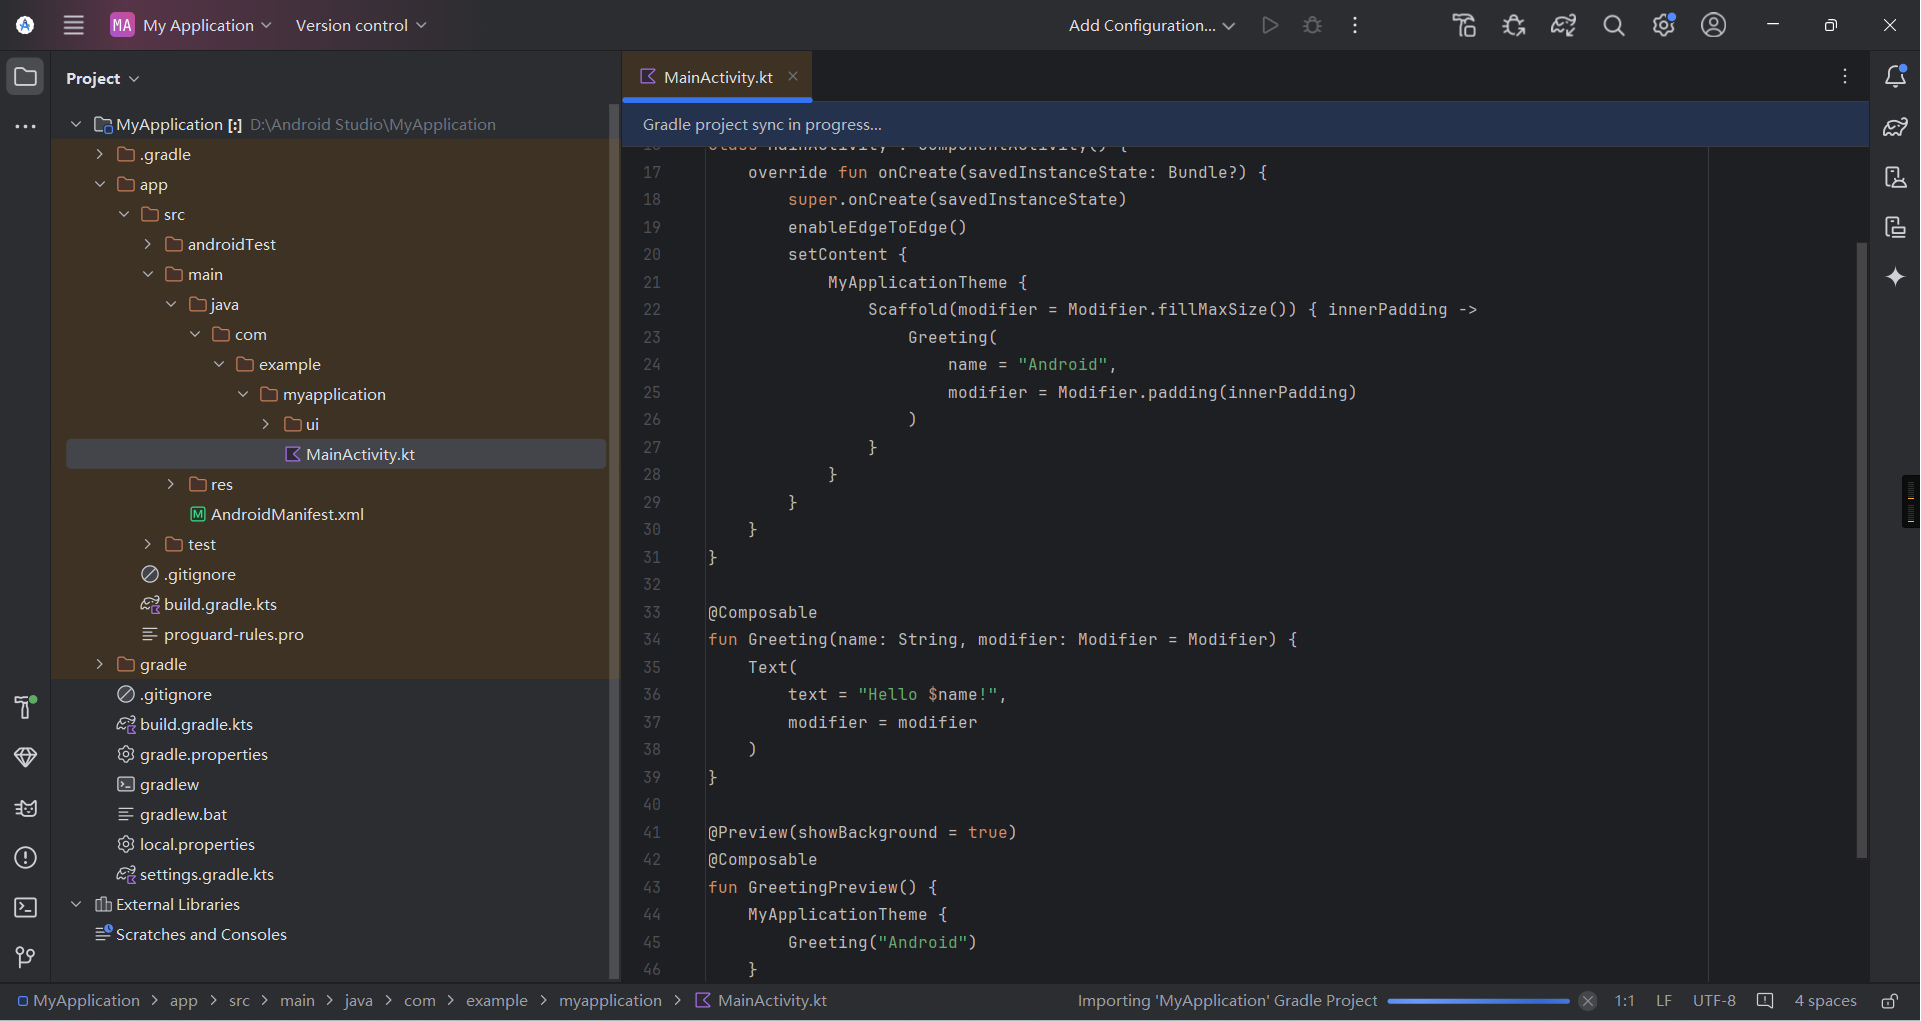Click myapplication breadcrumb segment
Screen dimensions: 1921x1021
(610, 1001)
